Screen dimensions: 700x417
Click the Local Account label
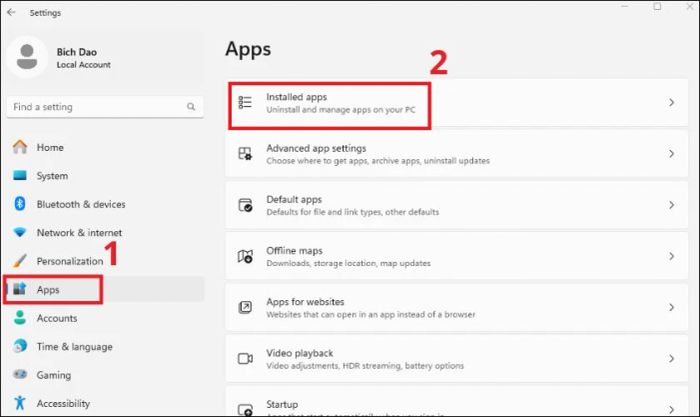click(83, 65)
